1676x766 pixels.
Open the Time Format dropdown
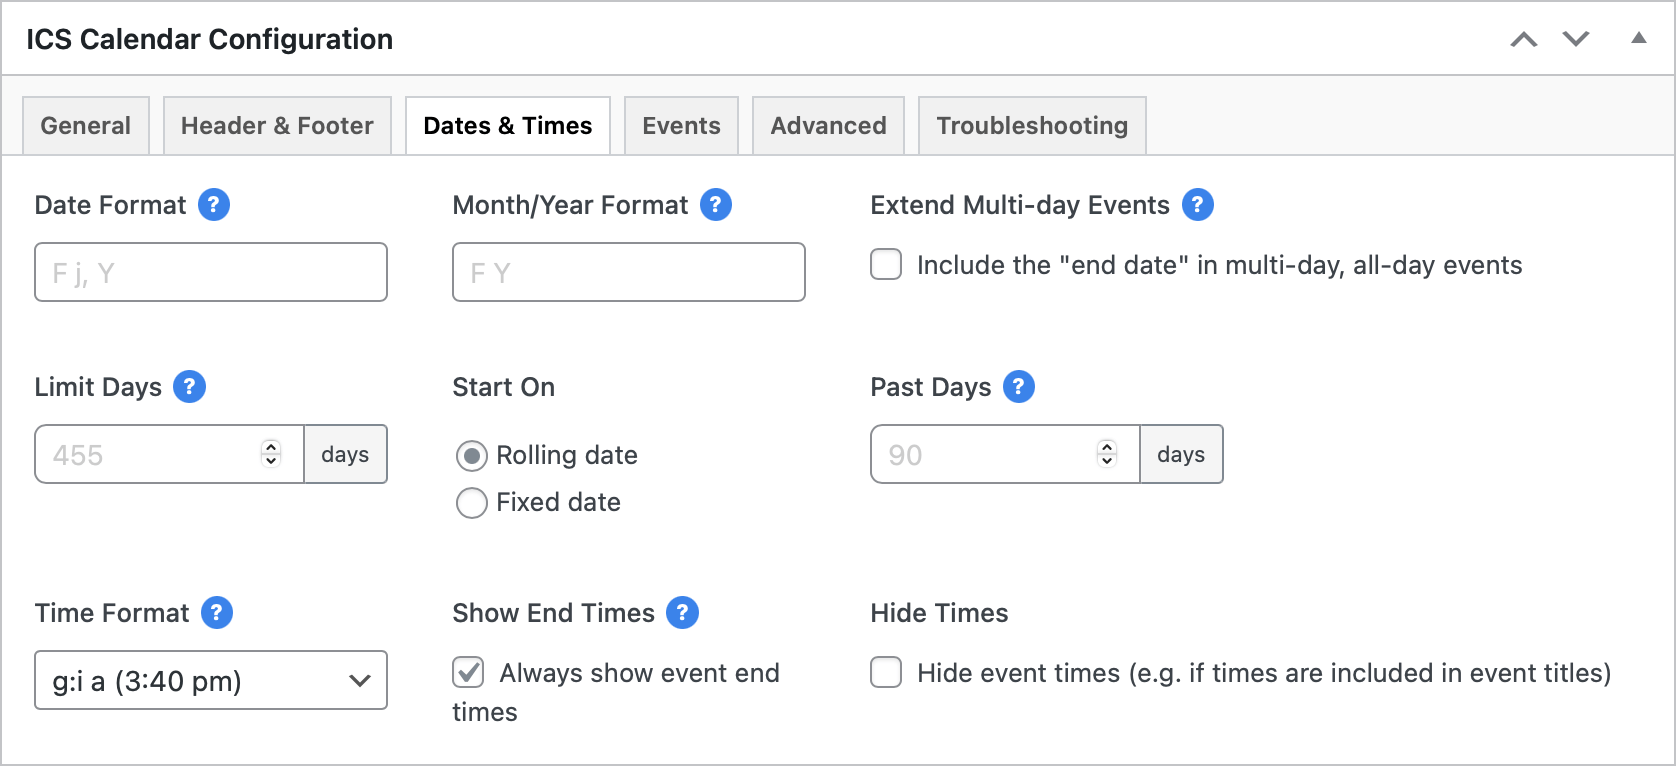click(211, 680)
